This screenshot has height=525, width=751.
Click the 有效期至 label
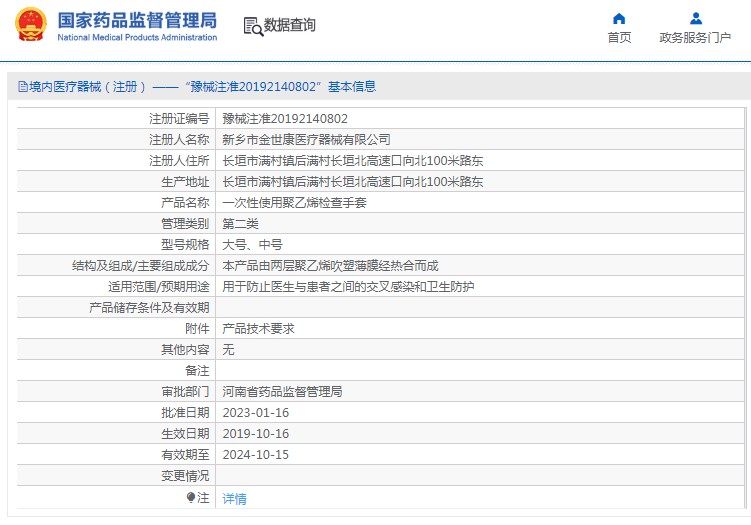185,455
